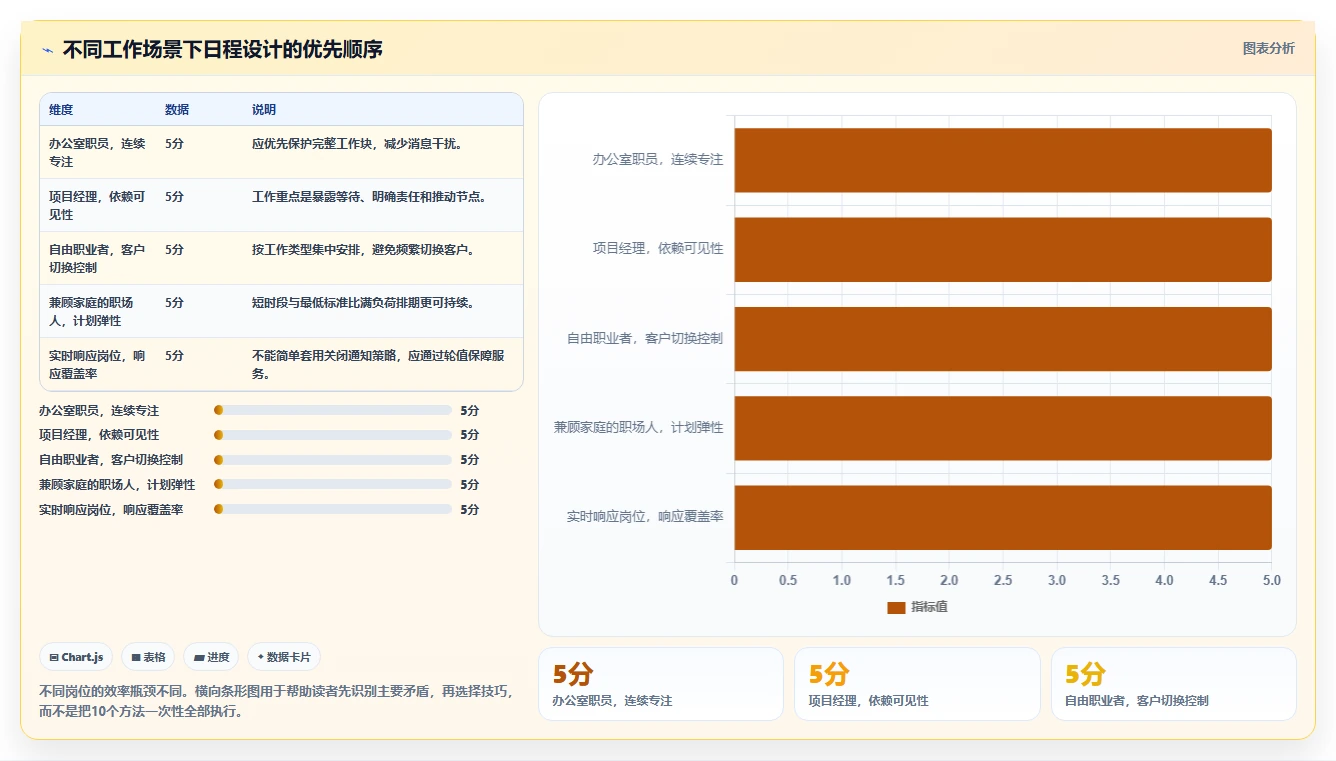Open the 5分 card for 项目经理，依赖可见性

click(x=917, y=684)
